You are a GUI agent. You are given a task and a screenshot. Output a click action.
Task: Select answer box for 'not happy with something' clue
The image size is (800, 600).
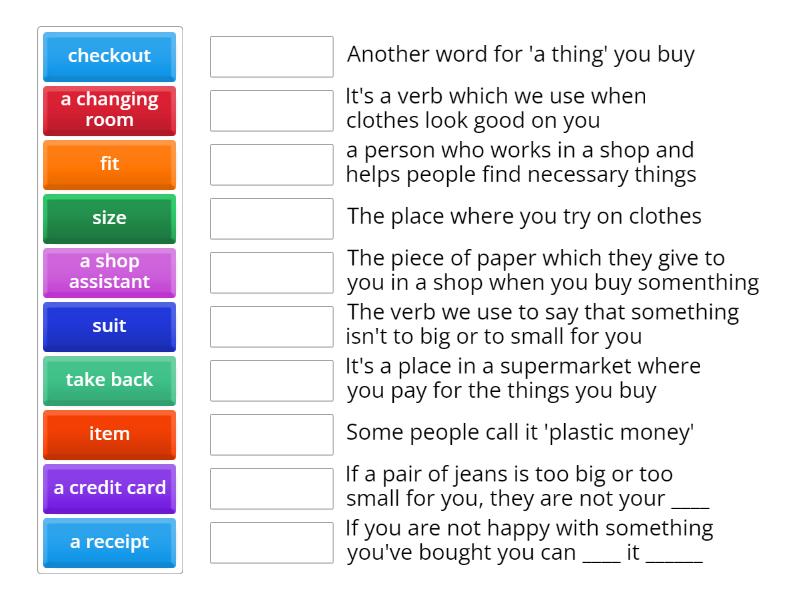point(271,542)
